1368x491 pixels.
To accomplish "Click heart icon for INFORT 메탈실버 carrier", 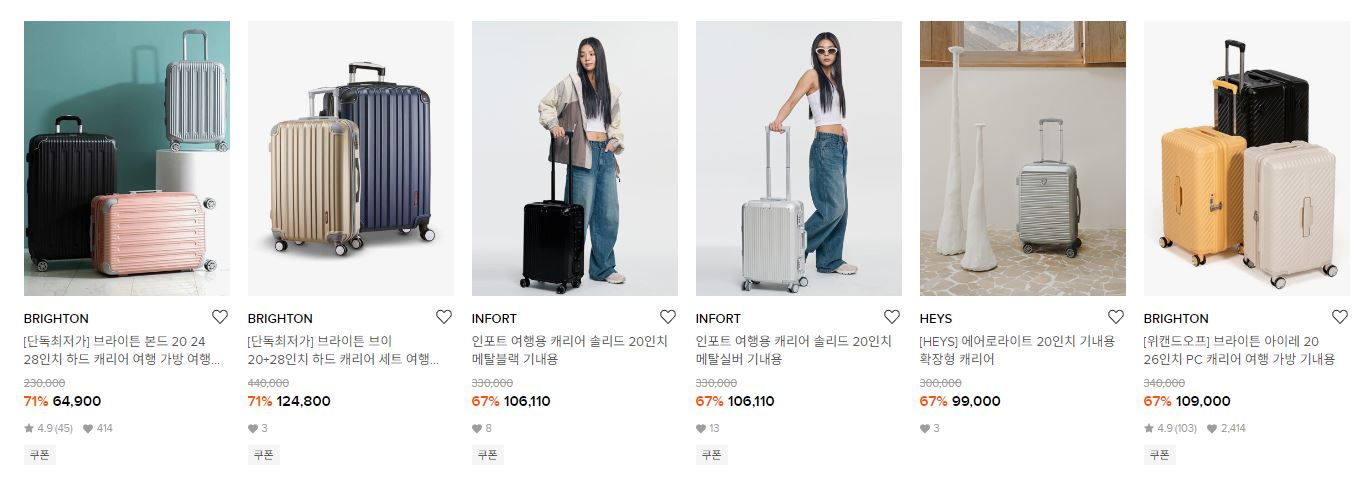I will (x=892, y=317).
